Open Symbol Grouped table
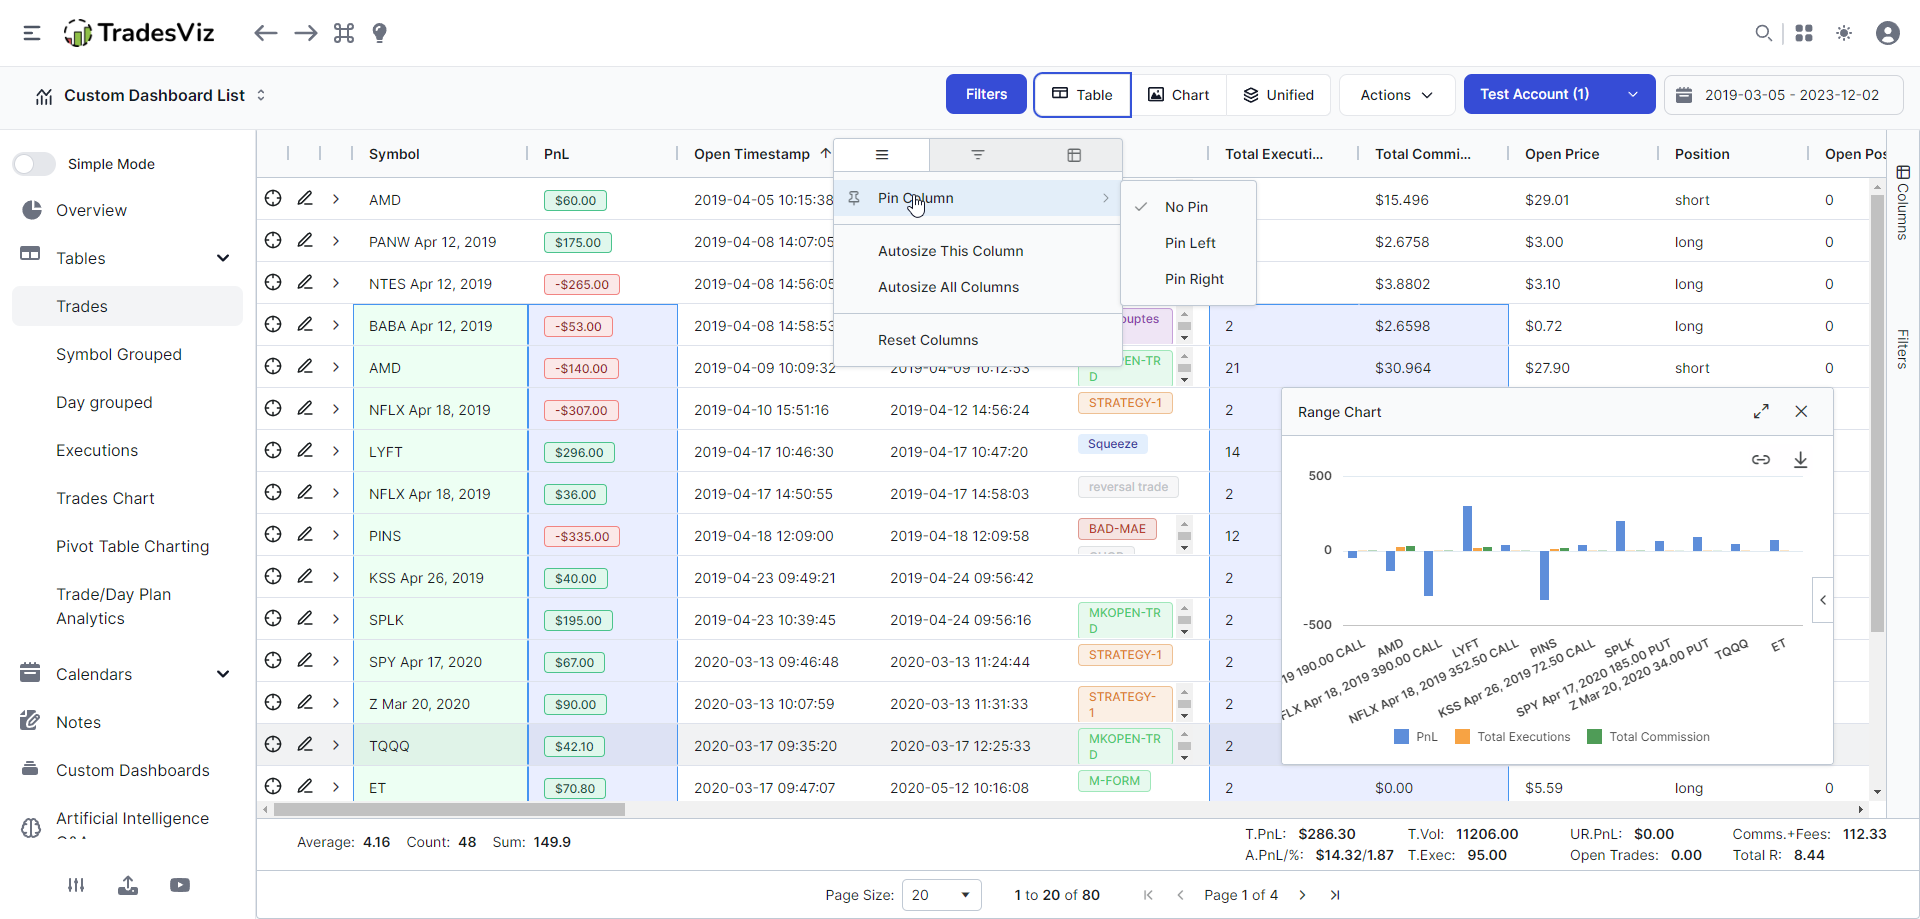This screenshot has height=919, width=1920. tap(119, 354)
